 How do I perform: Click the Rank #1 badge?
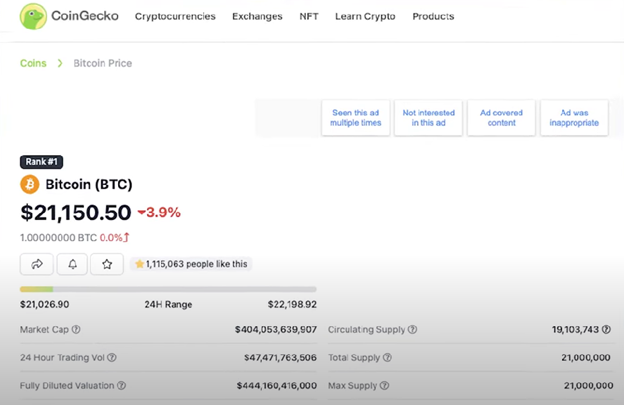coord(41,162)
